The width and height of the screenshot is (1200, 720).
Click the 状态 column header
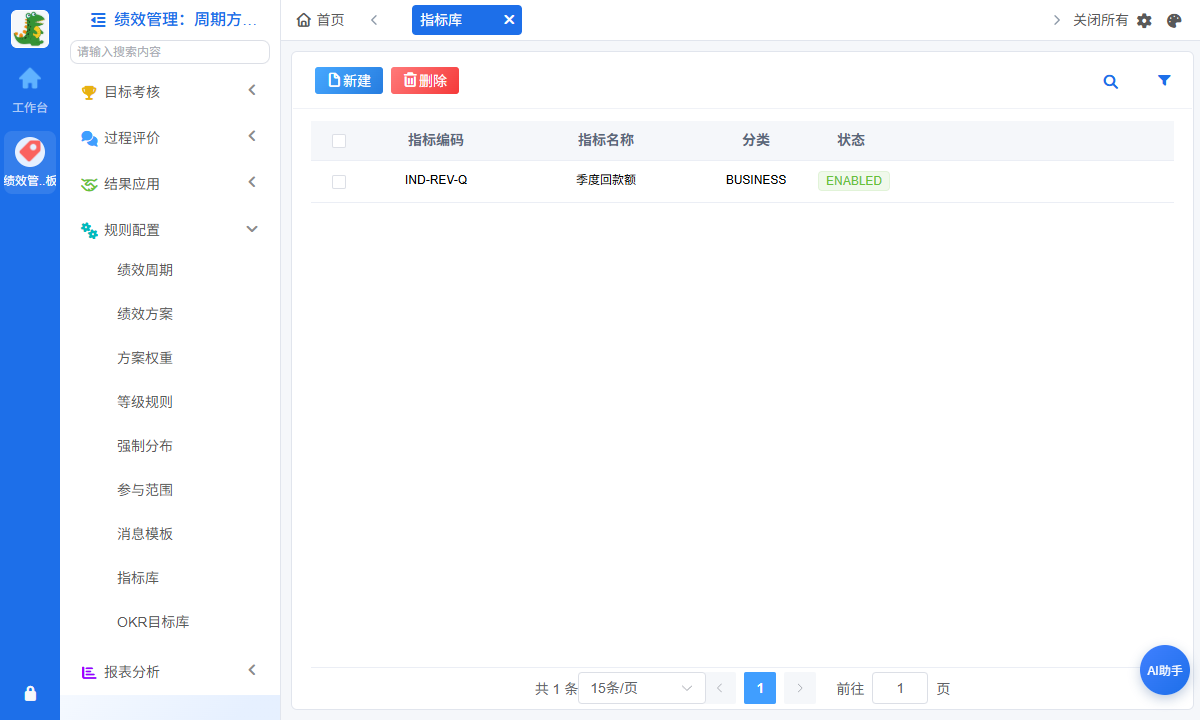(x=851, y=140)
